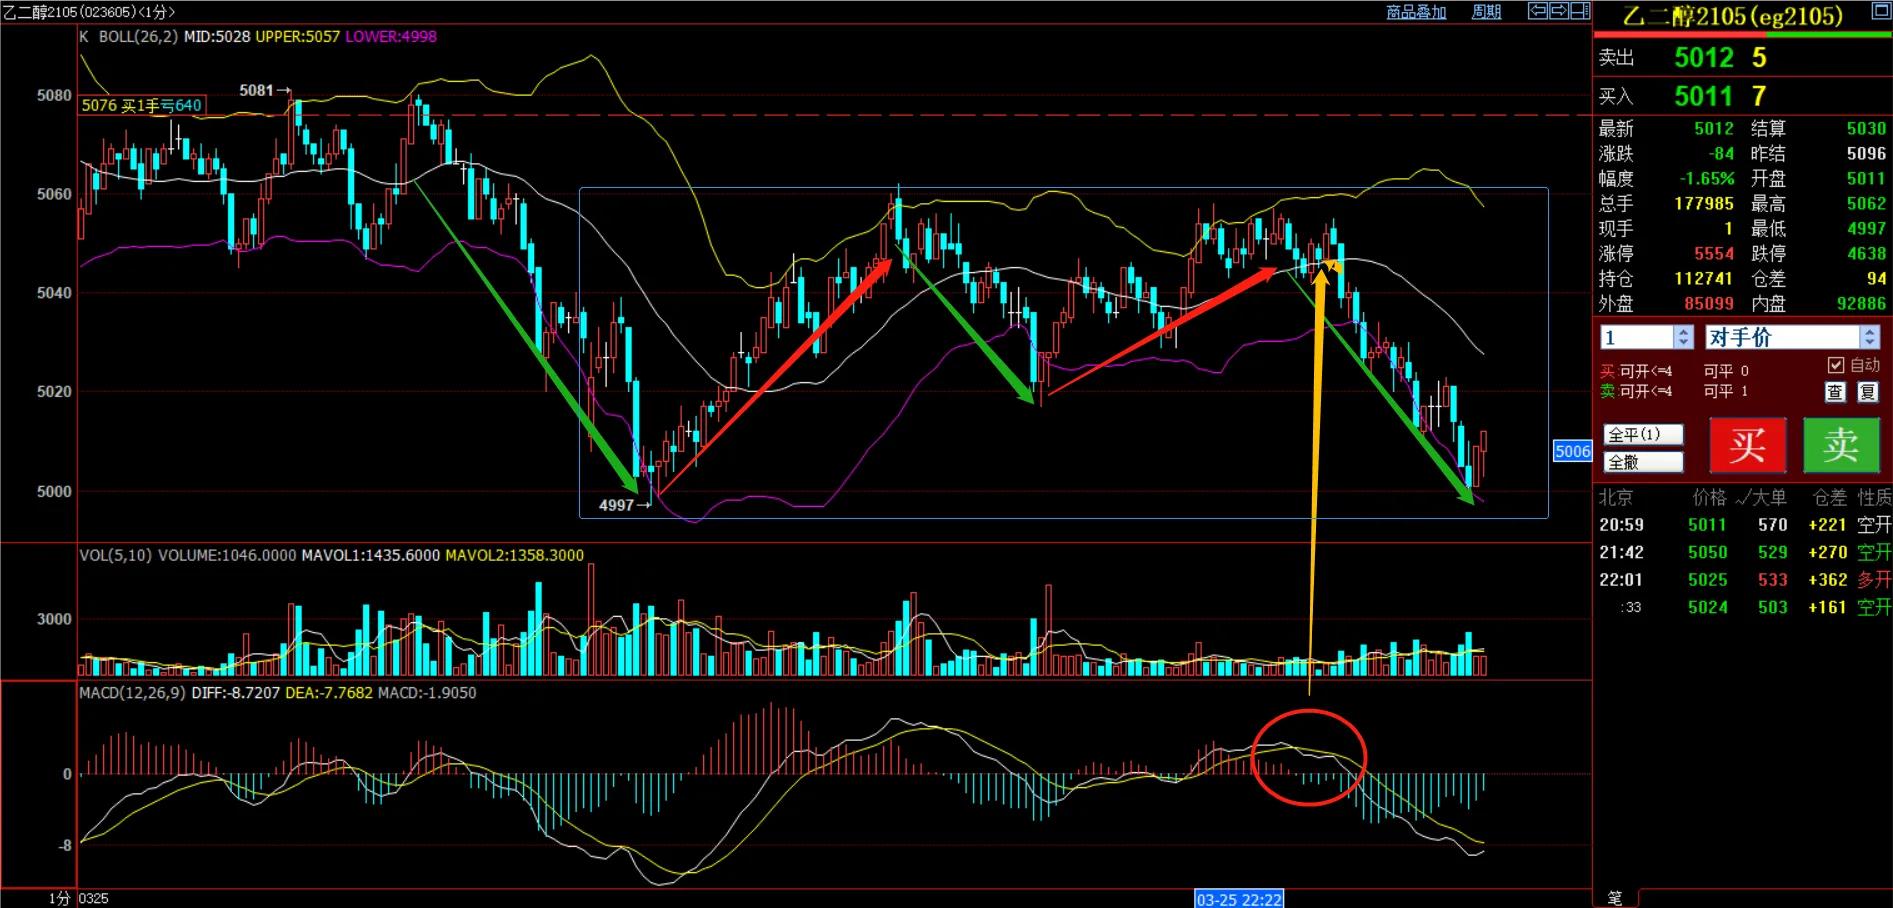
Task: Click the 乙二醇2105(eg2105) contract title
Action: tap(1732, 16)
